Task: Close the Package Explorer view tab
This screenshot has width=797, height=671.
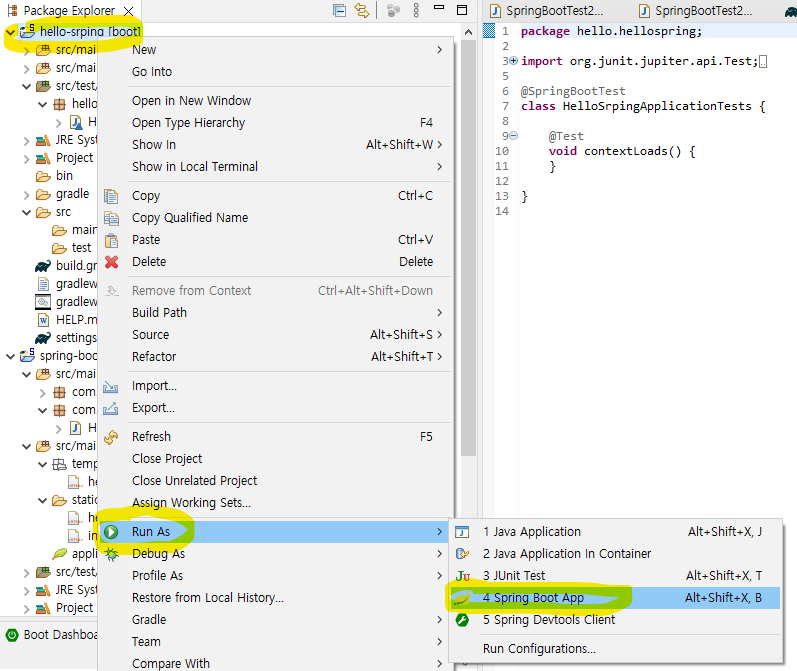Action: pos(129,11)
